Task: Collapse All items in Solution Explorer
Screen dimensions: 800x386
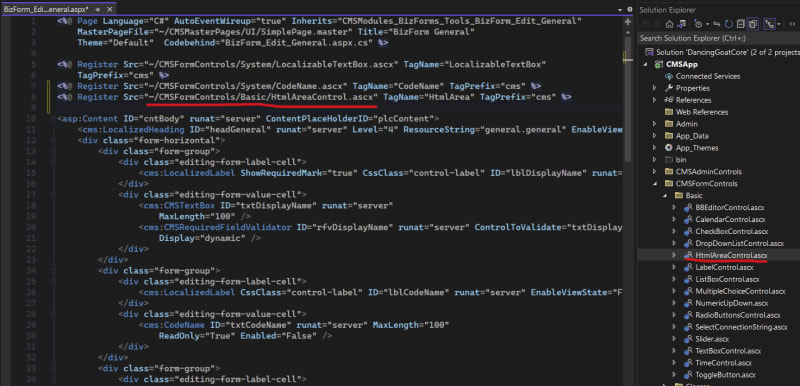Action: pyautogui.click(x=741, y=24)
